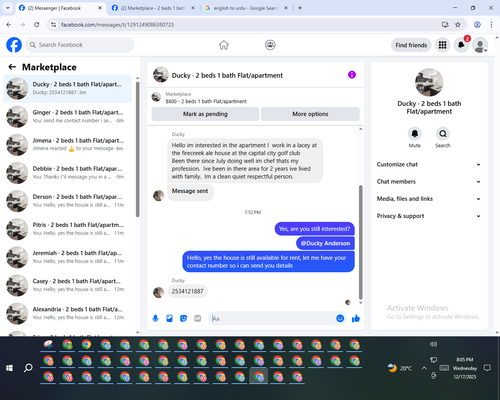The width and height of the screenshot is (500, 400).
Task: Expand Customize chat section
Action: click(429, 164)
